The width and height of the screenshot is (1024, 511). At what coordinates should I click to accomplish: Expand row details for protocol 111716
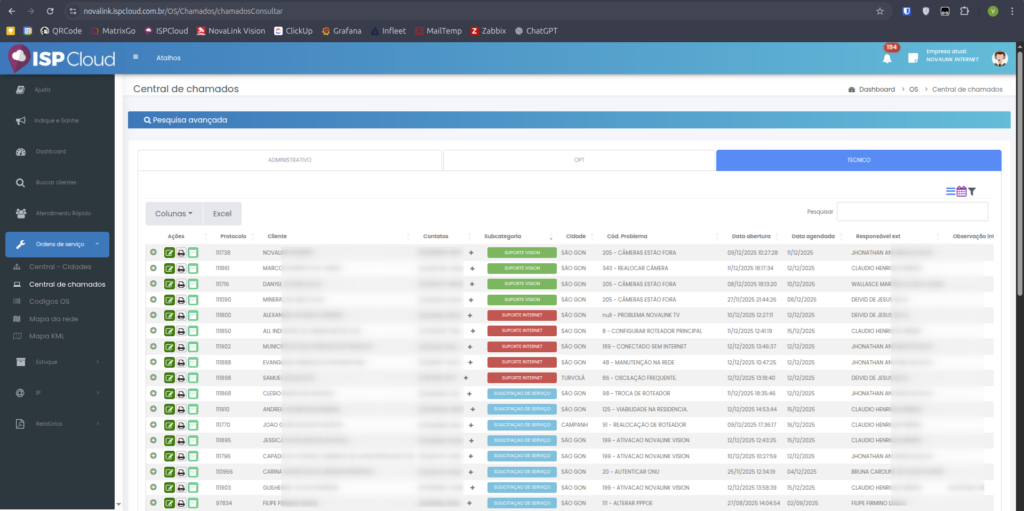coord(153,284)
